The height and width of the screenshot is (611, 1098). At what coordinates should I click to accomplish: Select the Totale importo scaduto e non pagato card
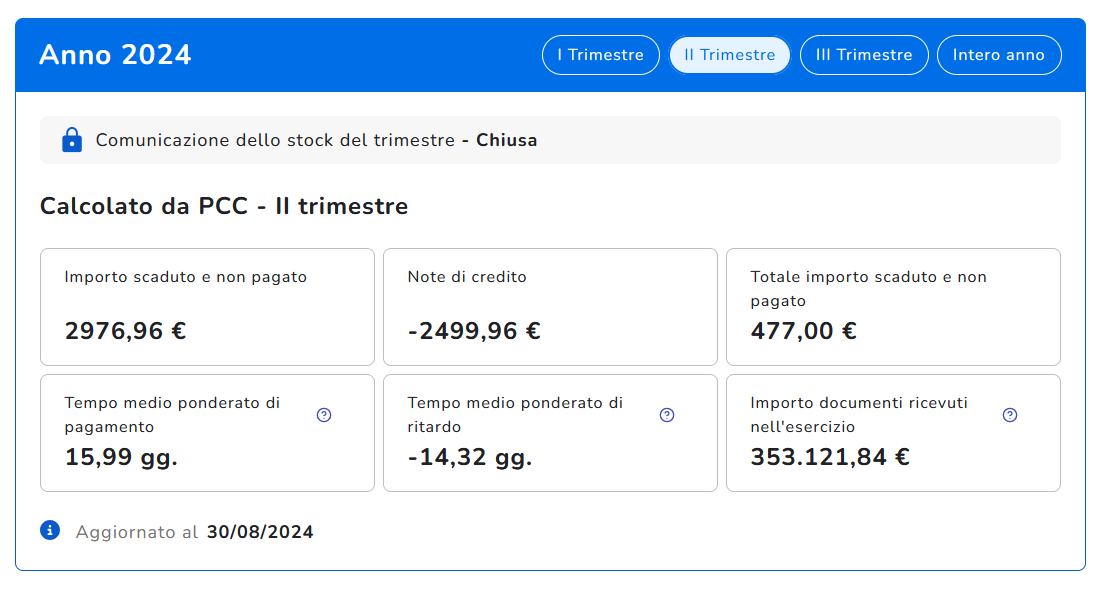[x=893, y=306]
